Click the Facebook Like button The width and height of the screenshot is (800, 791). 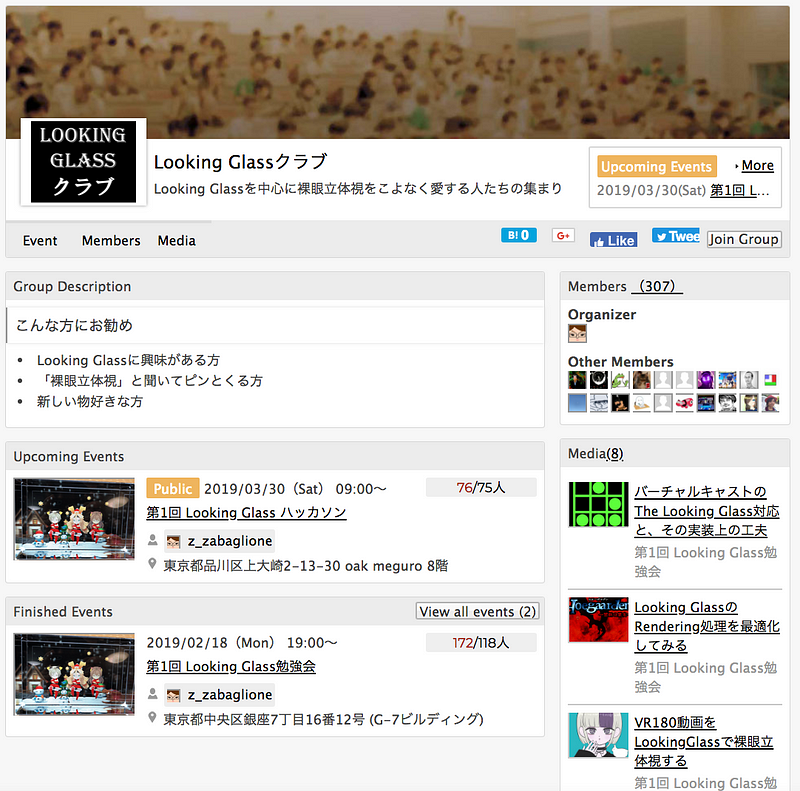614,240
